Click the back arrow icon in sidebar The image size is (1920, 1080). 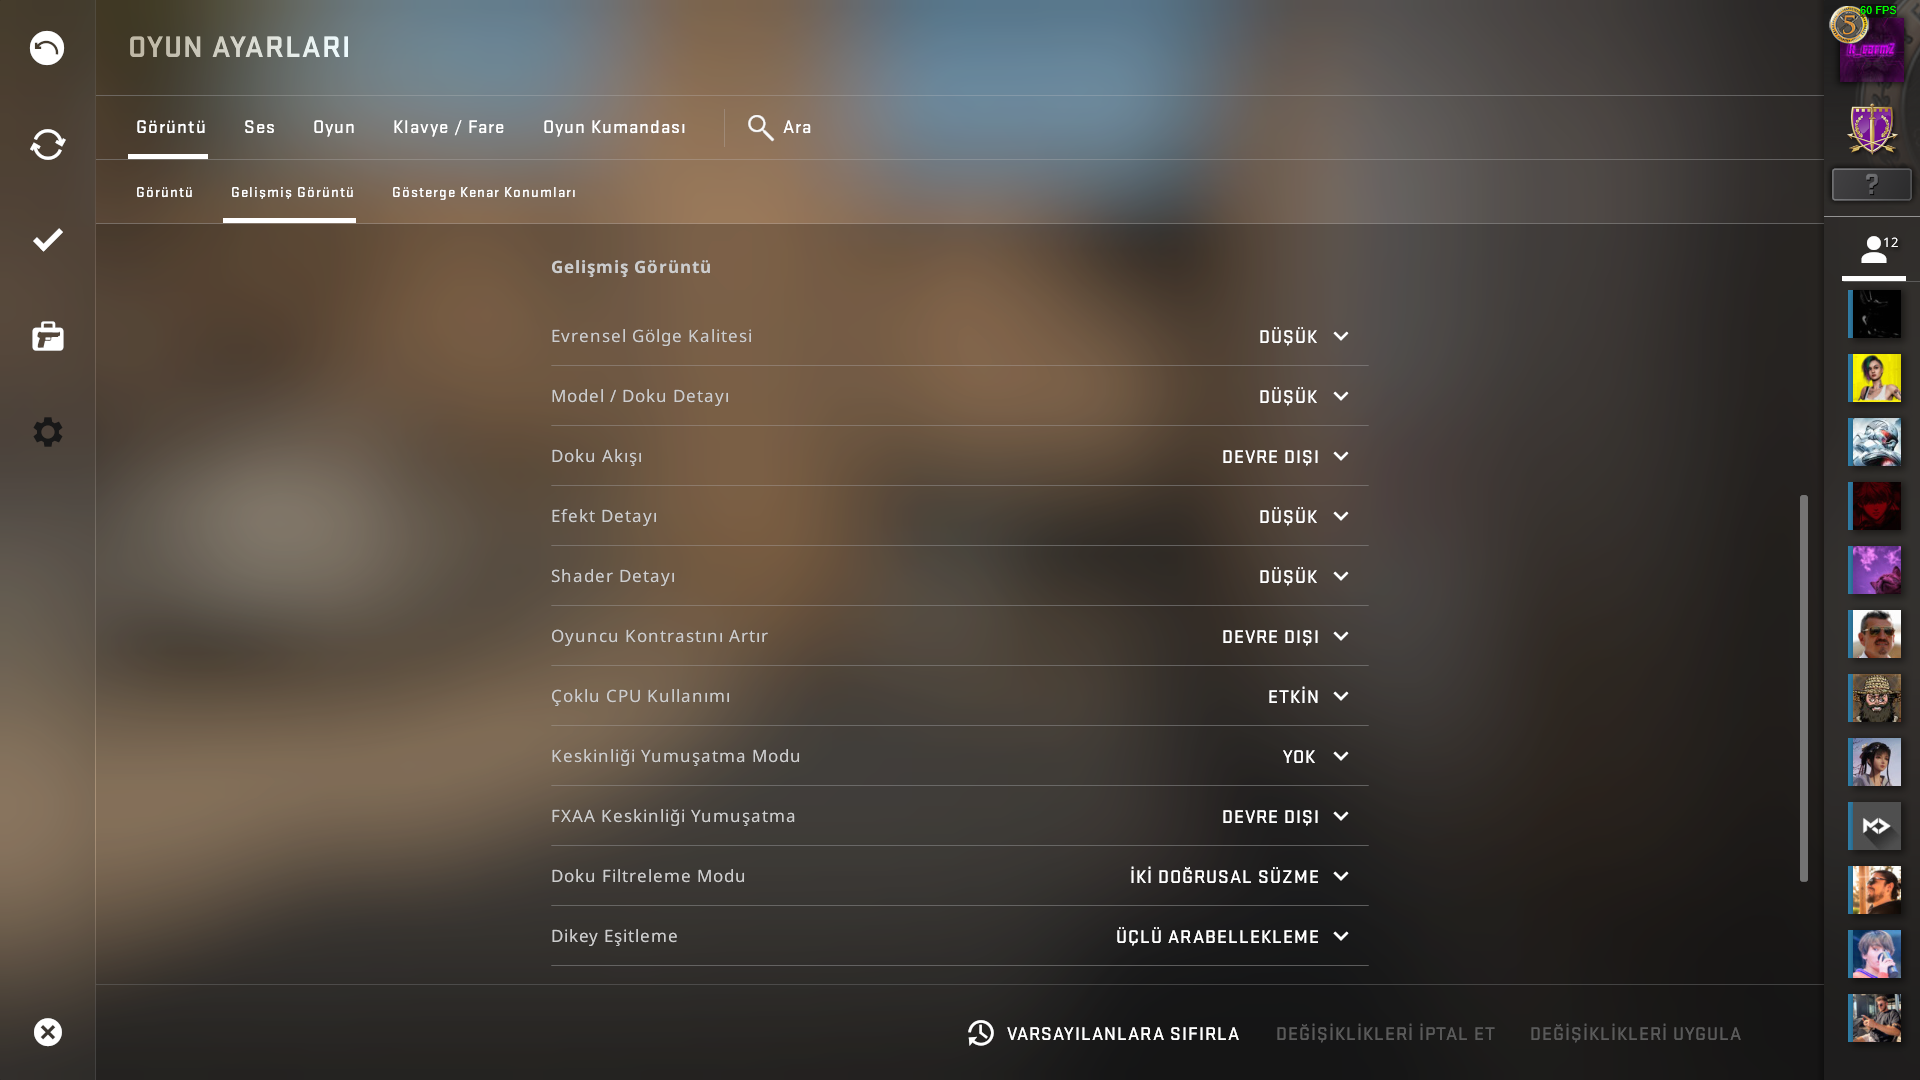(x=47, y=48)
